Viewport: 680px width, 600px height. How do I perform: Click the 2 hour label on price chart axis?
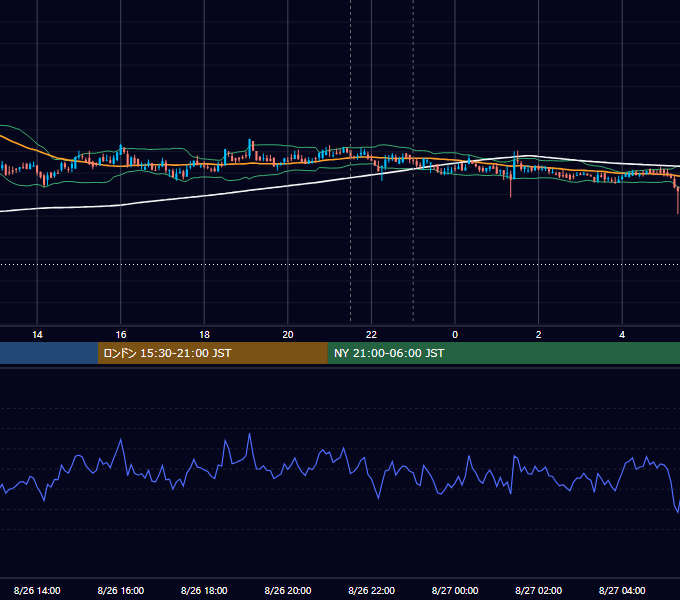pos(538,335)
